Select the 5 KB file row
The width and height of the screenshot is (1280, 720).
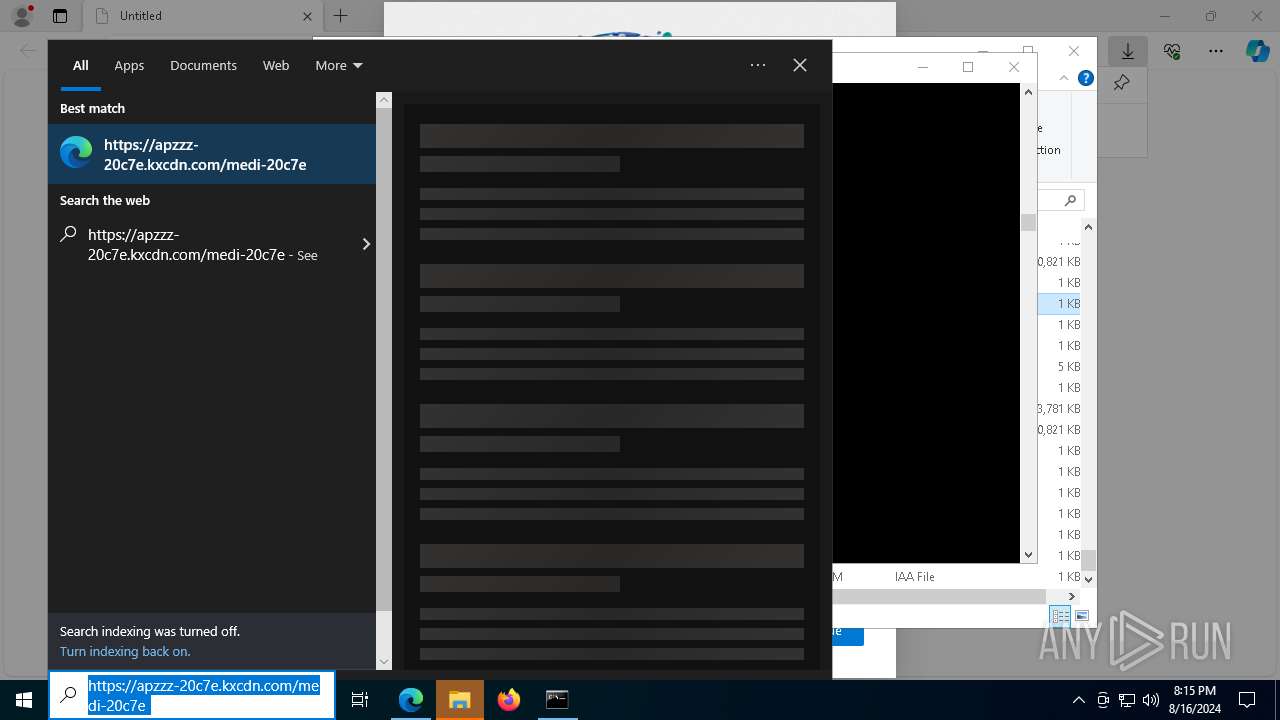coord(1058,366)
